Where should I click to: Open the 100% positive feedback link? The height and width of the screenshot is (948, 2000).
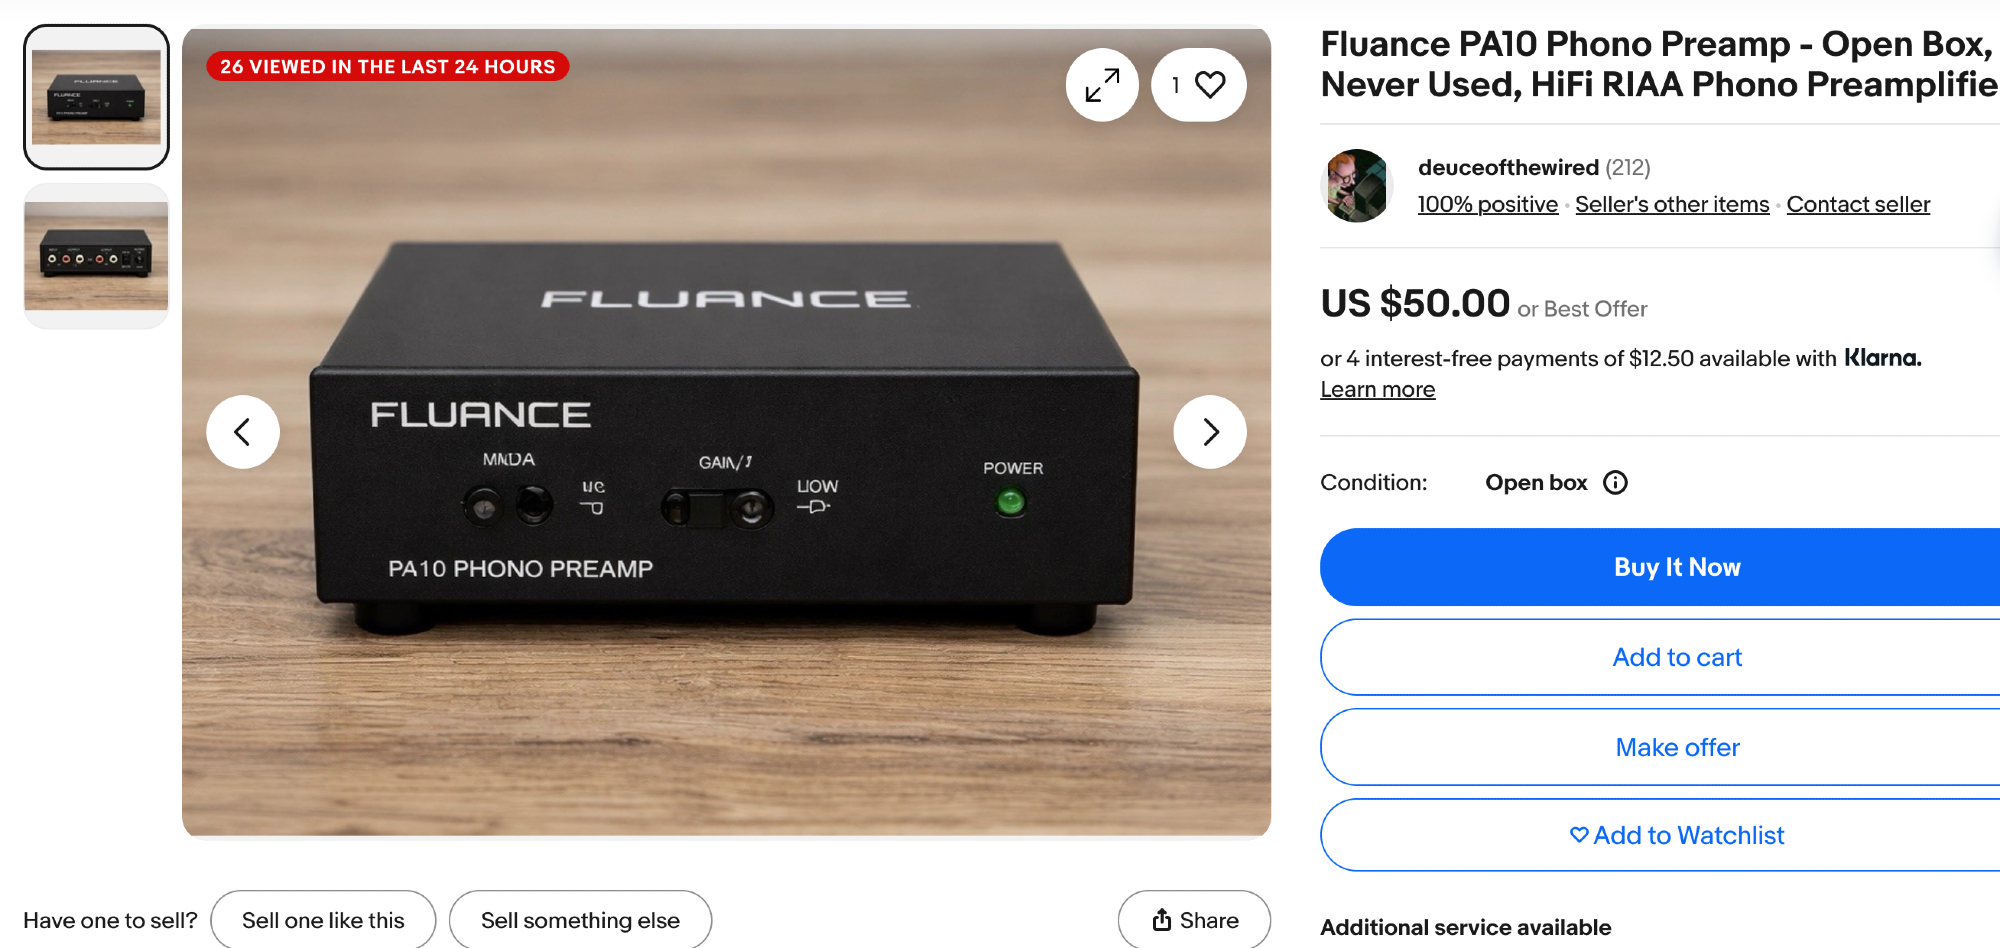[1488, 204]
